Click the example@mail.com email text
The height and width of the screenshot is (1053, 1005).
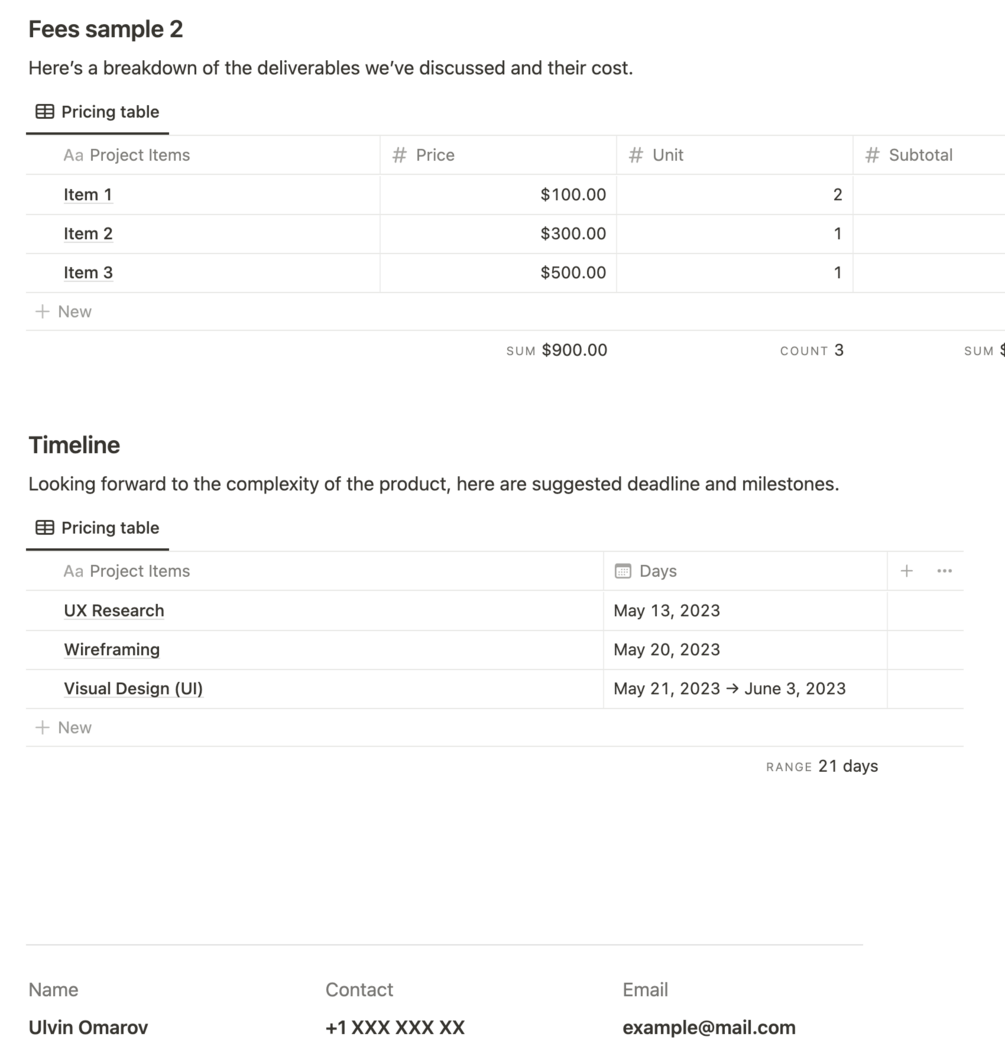(709, 1027)
